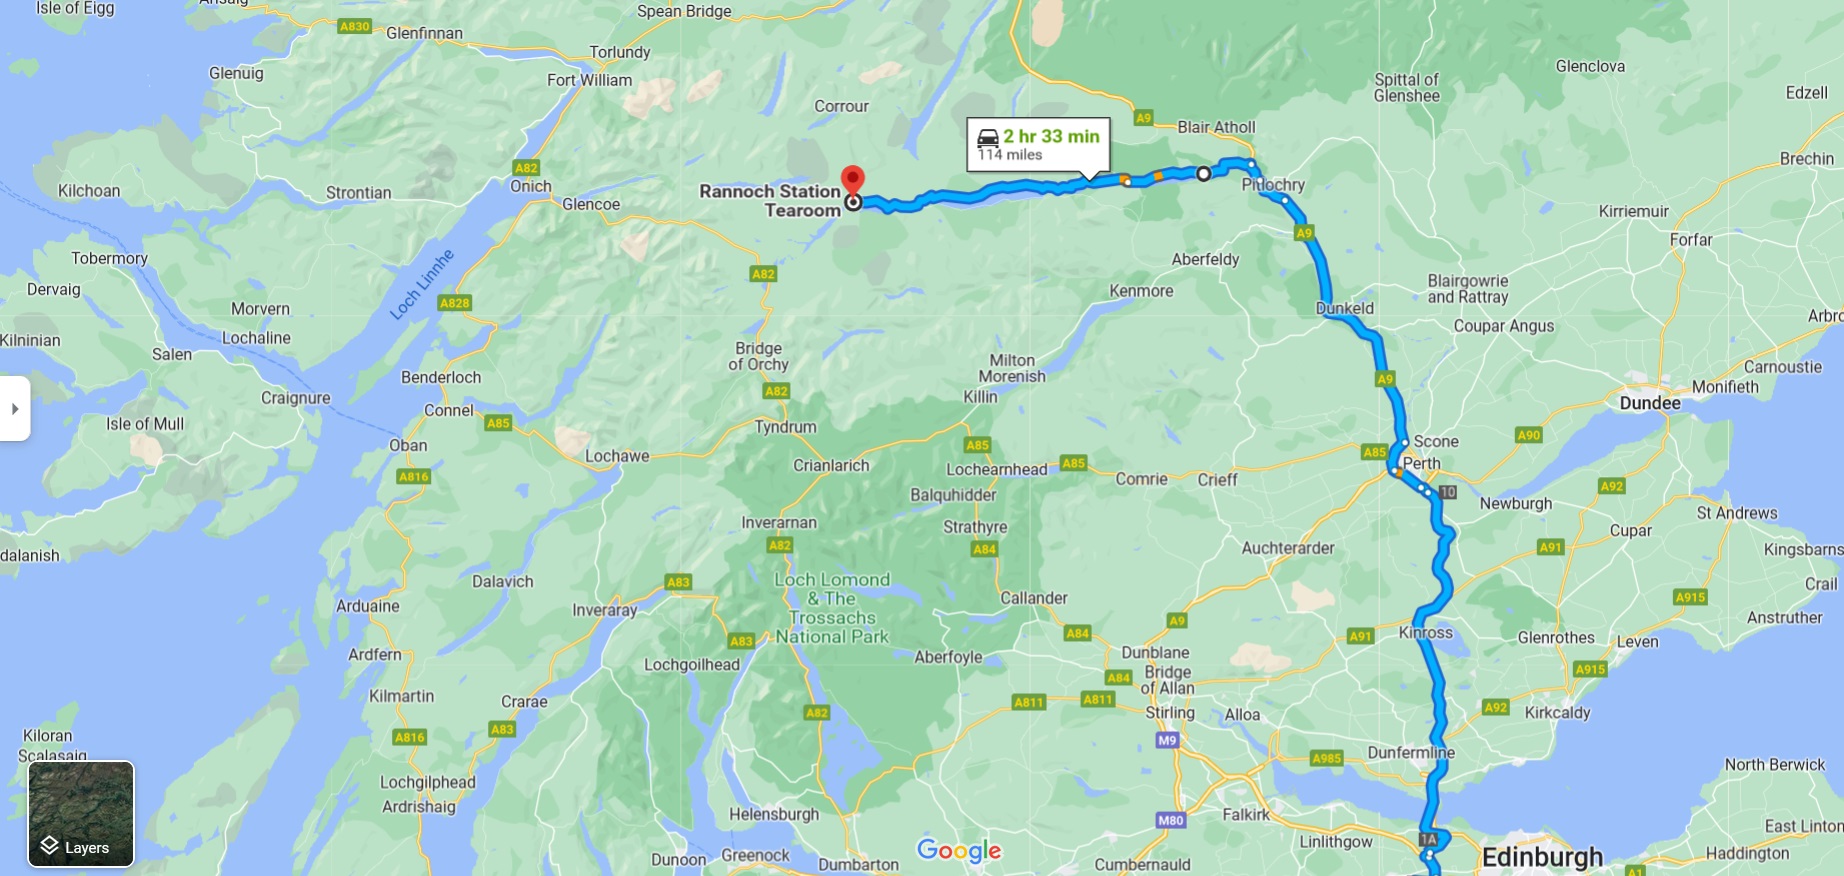Viewport: 1844px width, 876px height.
Task: Click the M80 motorway shield near Falkirk
Action: click(x=1170, y=820)
